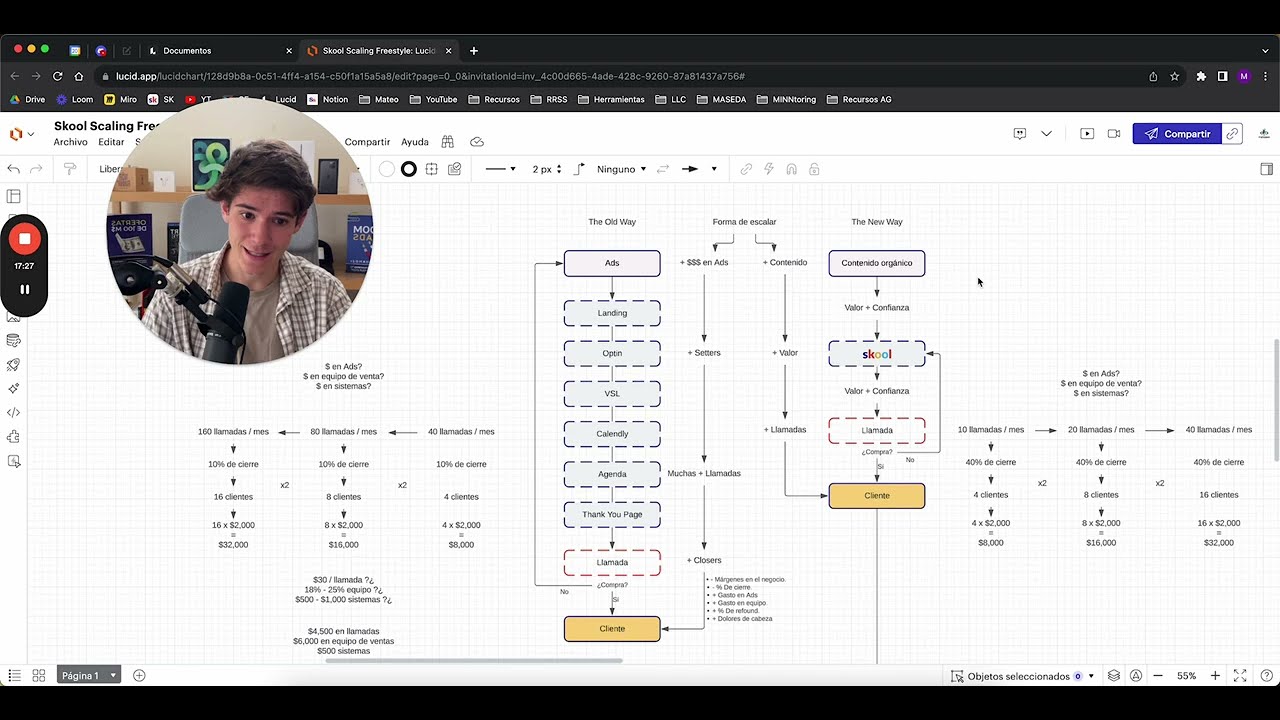Click the accessibility checker icon
1280x720 pixels.
tap(1136, 676)
